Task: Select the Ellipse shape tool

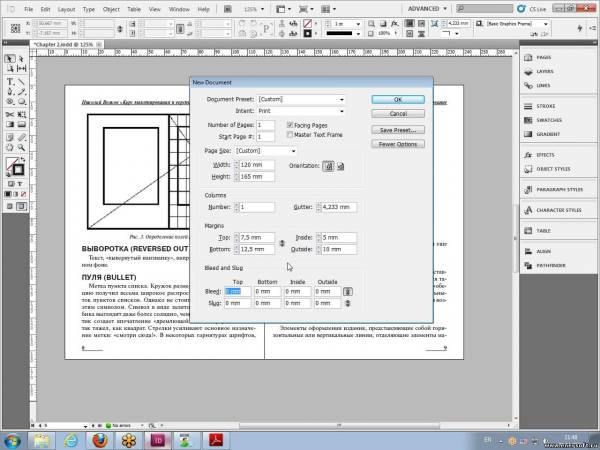Action: (21, 102)
